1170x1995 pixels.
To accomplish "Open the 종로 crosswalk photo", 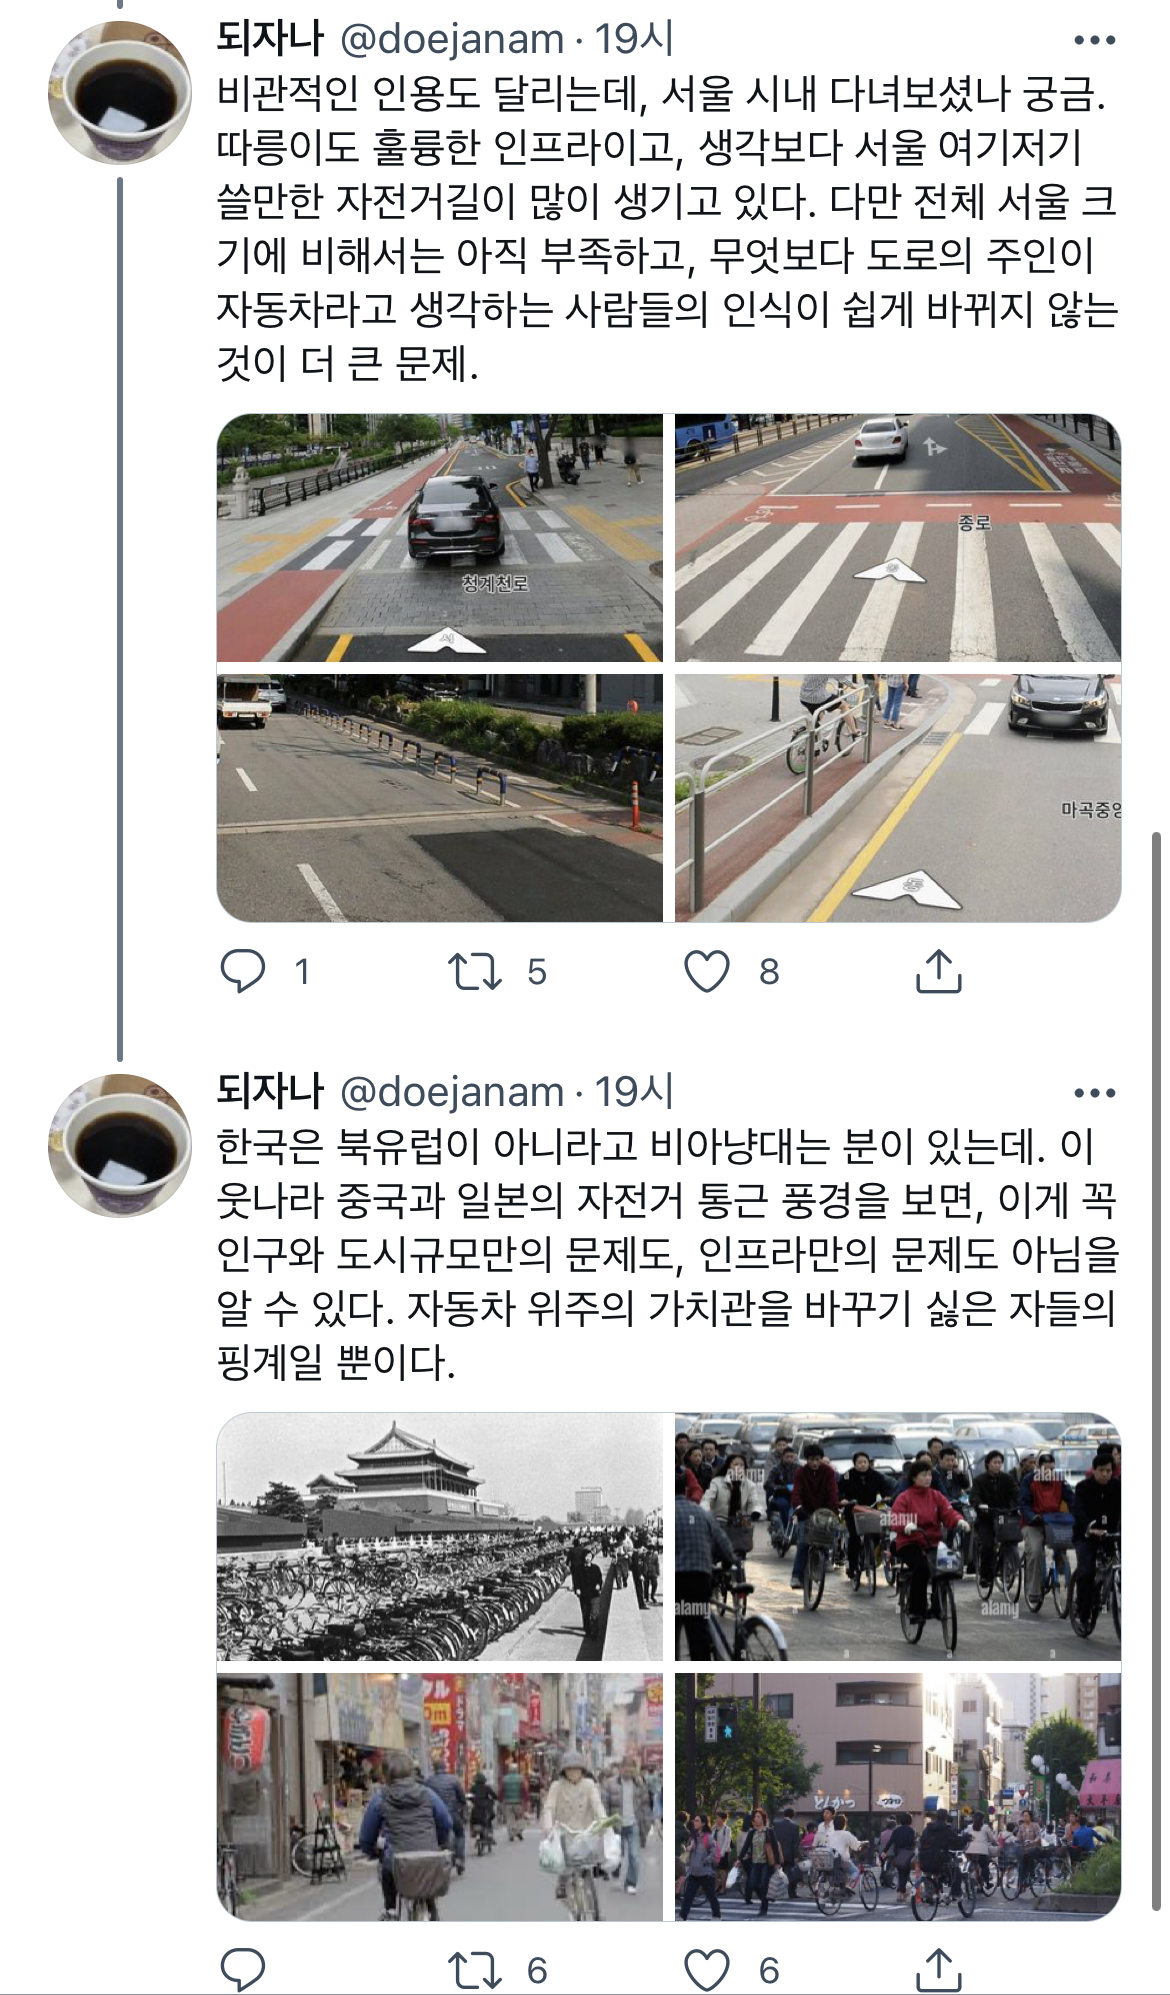I will pos(898,538).
